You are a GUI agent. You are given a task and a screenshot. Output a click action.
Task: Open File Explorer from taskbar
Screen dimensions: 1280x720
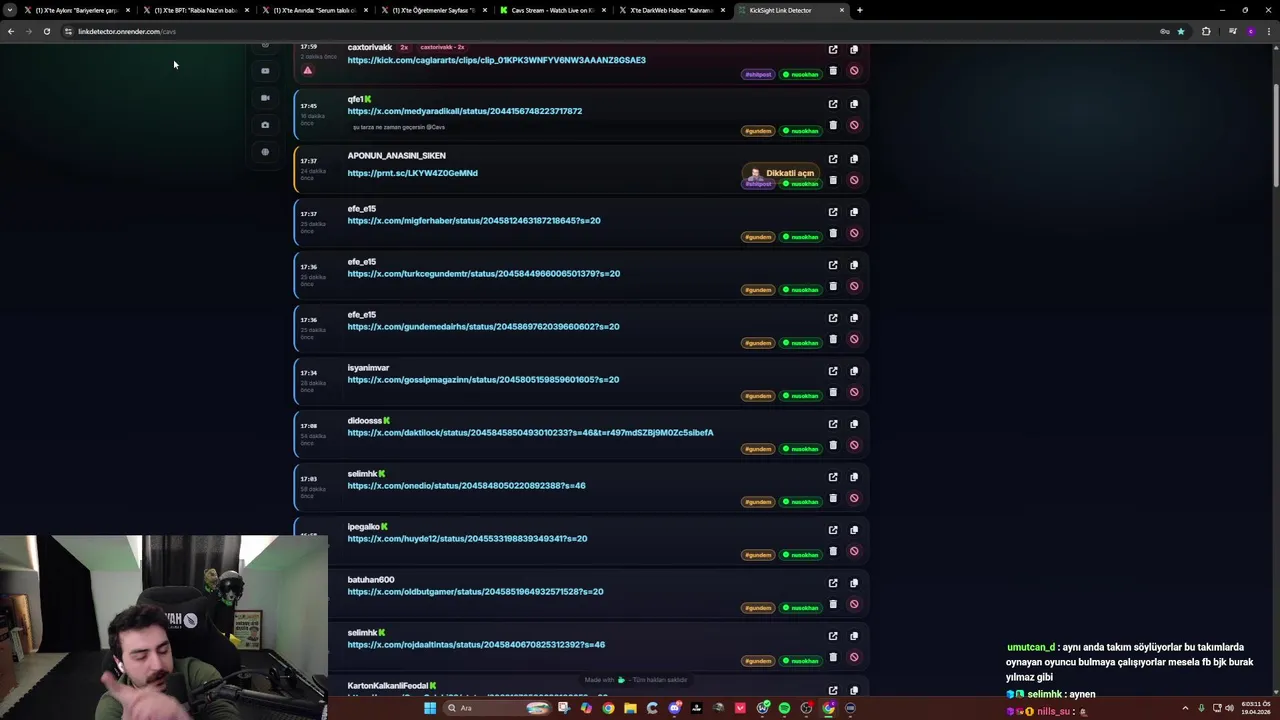630,708
